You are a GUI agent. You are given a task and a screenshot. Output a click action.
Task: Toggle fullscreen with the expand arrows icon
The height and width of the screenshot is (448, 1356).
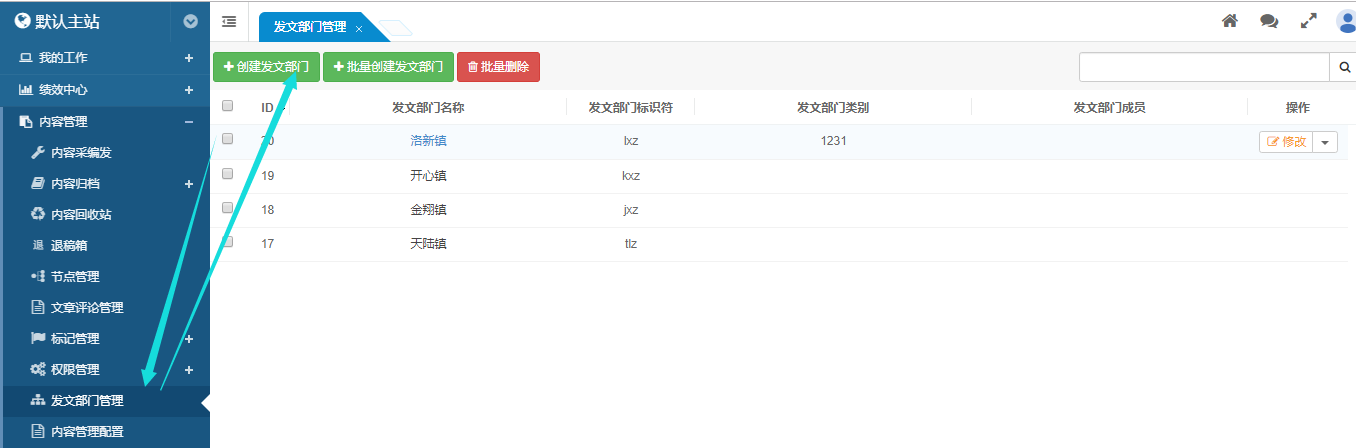pos(1308,21)
